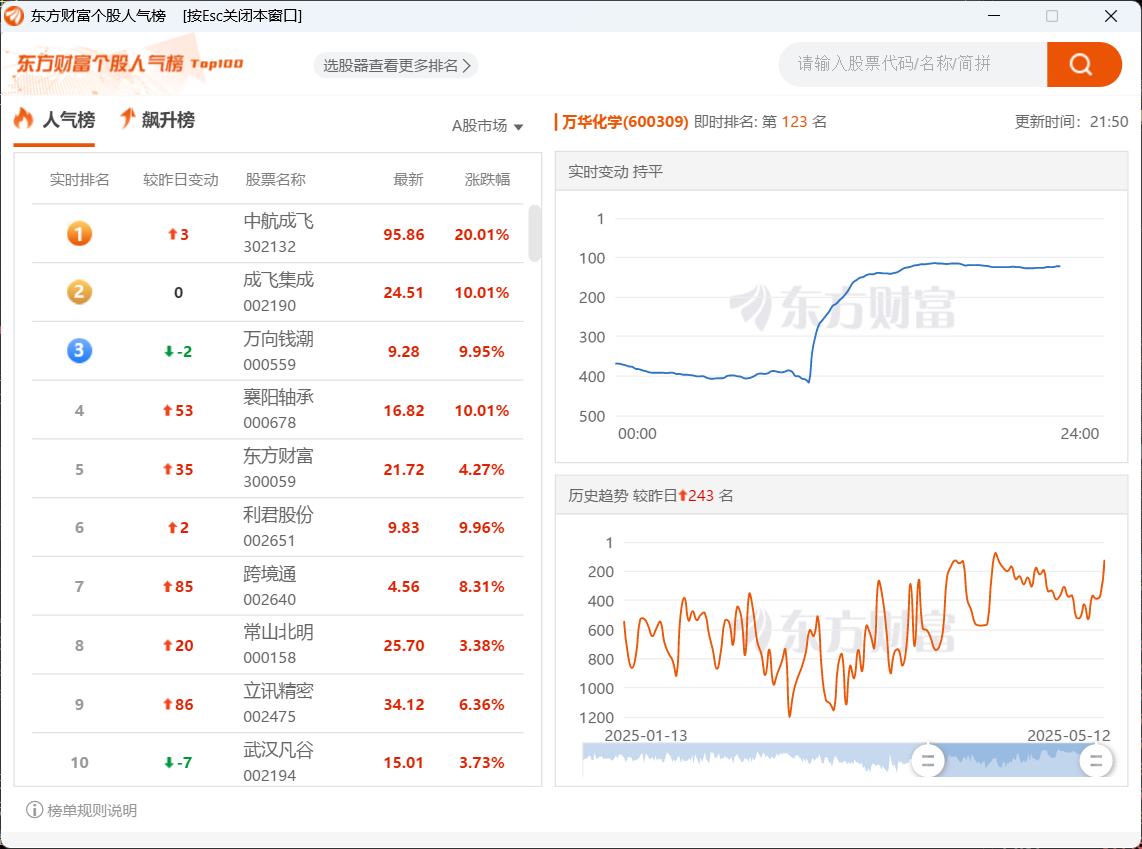This screenshot has height=849, width=1142.
Task: Click the down -7 rank change value
Action: pos(178,763)
